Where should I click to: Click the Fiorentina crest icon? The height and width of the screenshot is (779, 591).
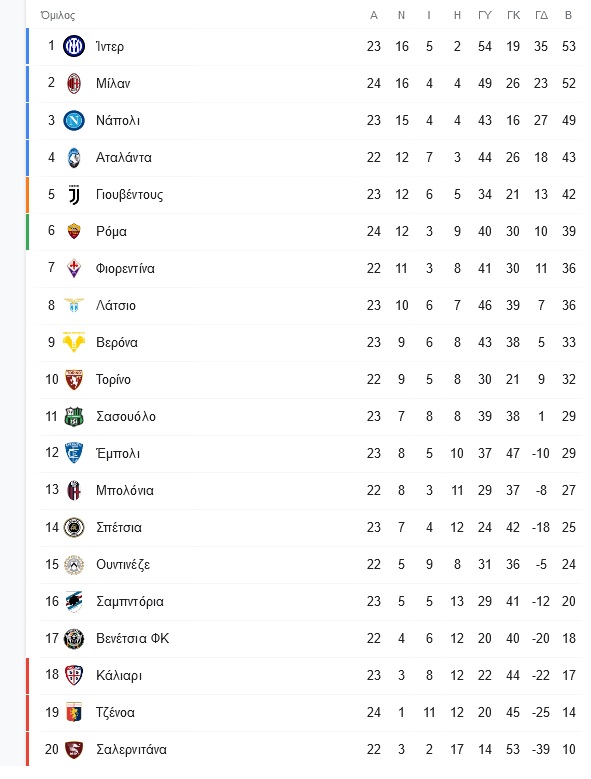pyautogui.click(x=74, y=268)
